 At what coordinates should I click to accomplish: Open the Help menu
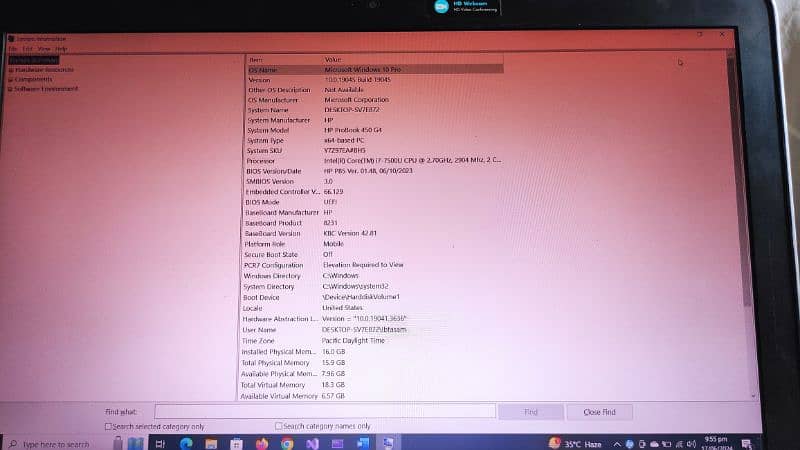(61, 49)
